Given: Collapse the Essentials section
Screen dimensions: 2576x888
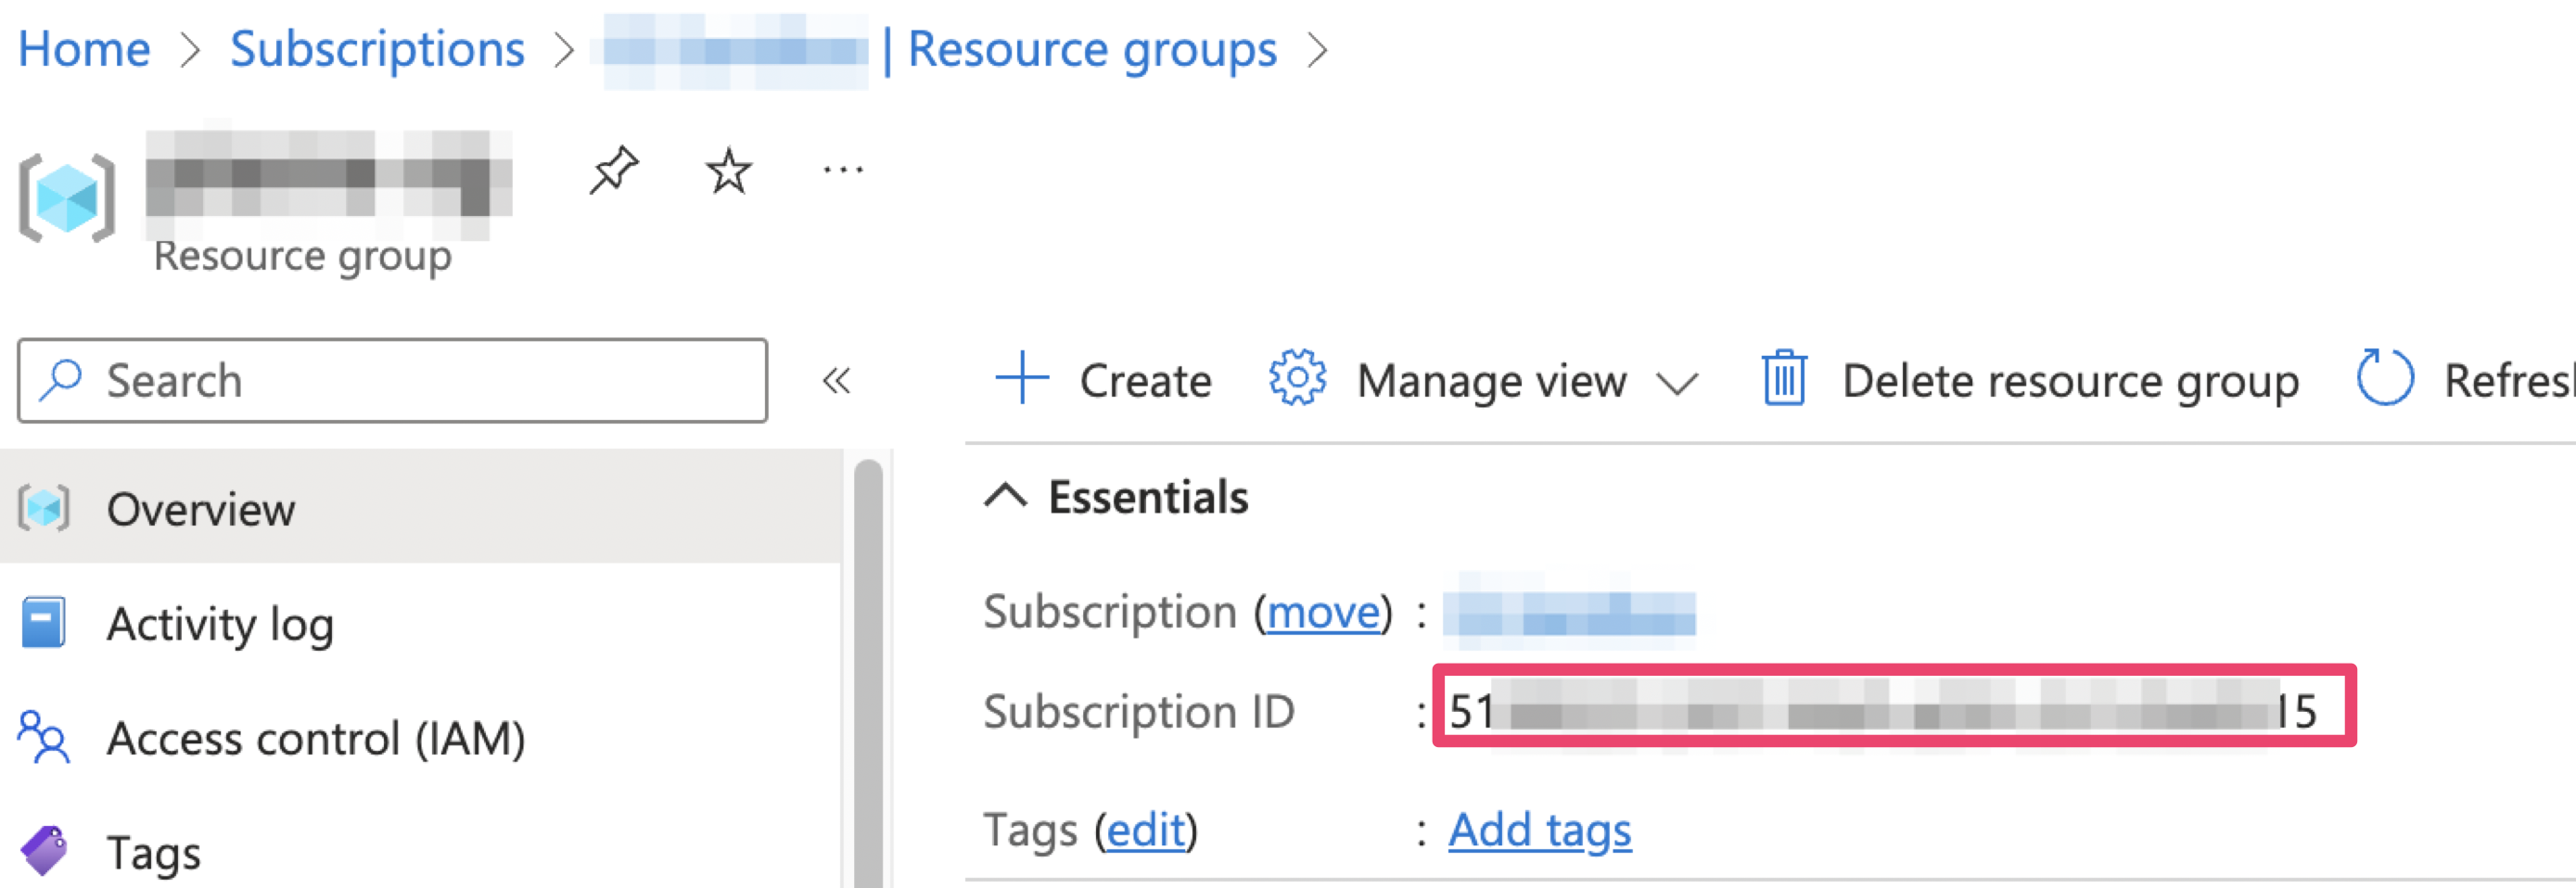Looking at the screenshot, I should point(1006,496).
